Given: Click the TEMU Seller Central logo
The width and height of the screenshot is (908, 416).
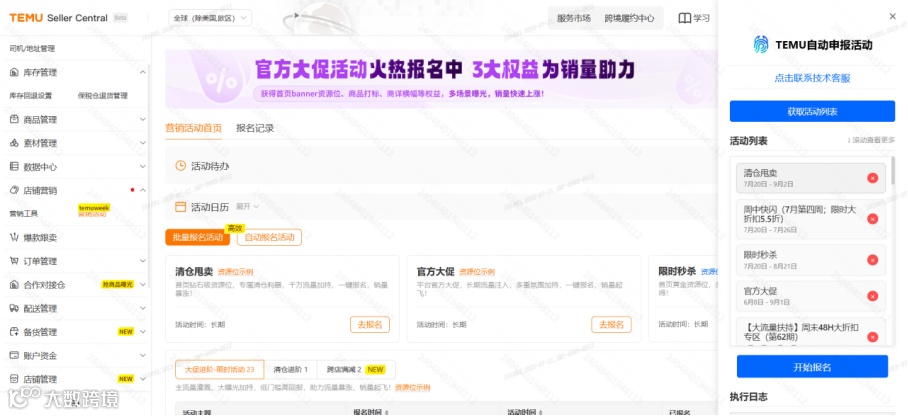Looking at the screenshot, I should (58, 18).
